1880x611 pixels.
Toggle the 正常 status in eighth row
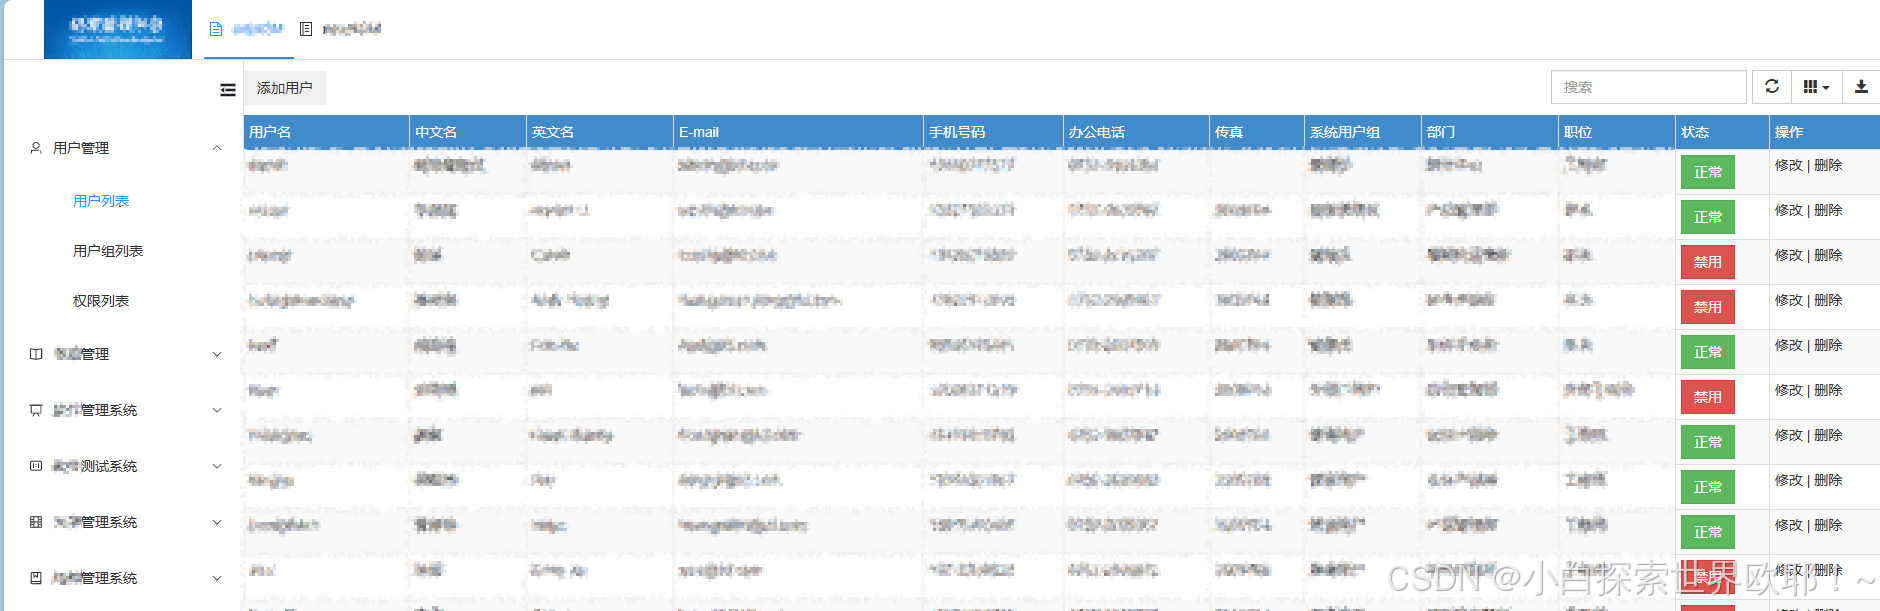click(x=1708, y=487)
